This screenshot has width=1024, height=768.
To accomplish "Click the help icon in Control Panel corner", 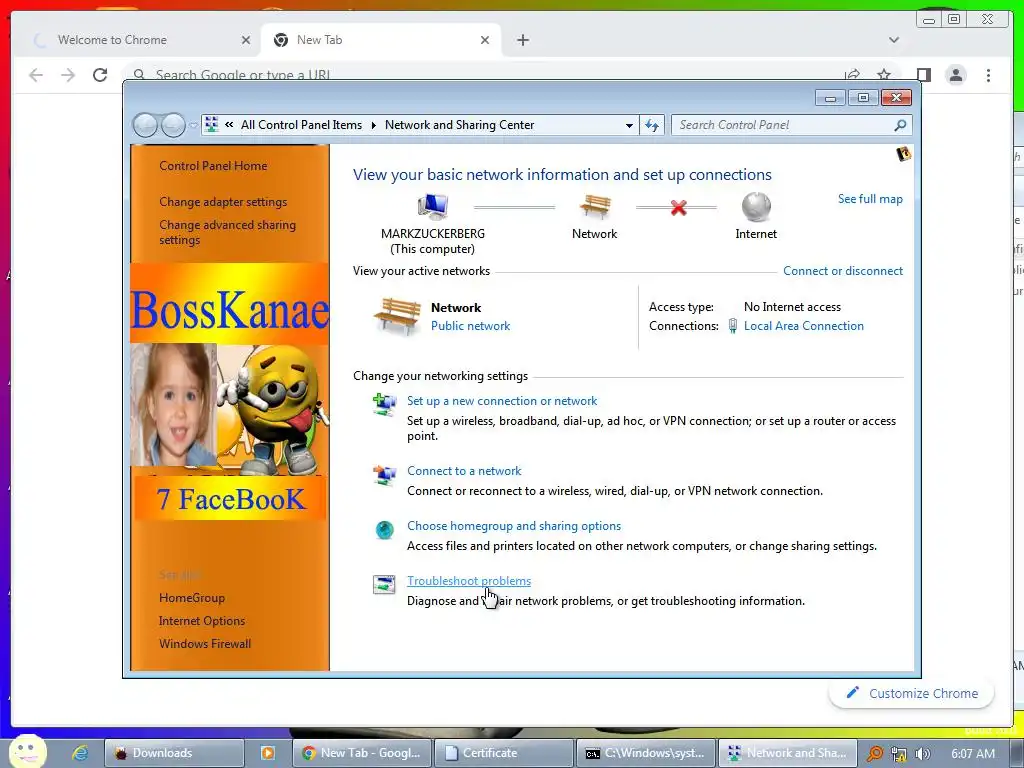I will pyautogui.click(x=904, y=154).
